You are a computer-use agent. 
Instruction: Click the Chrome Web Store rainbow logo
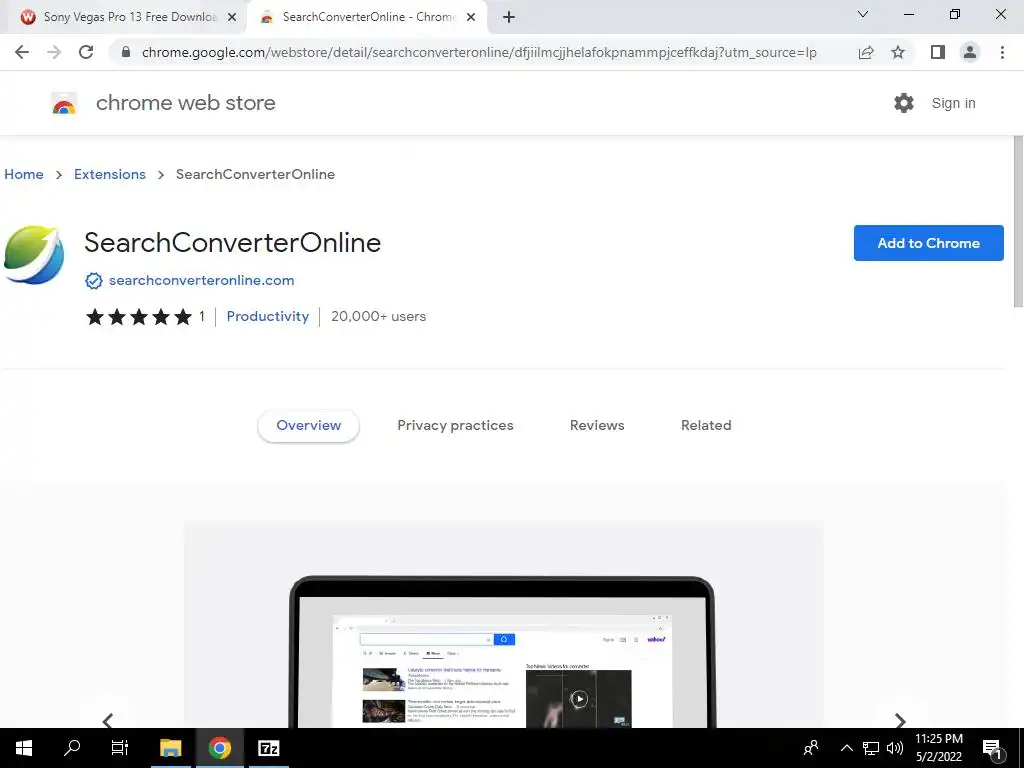64,103
